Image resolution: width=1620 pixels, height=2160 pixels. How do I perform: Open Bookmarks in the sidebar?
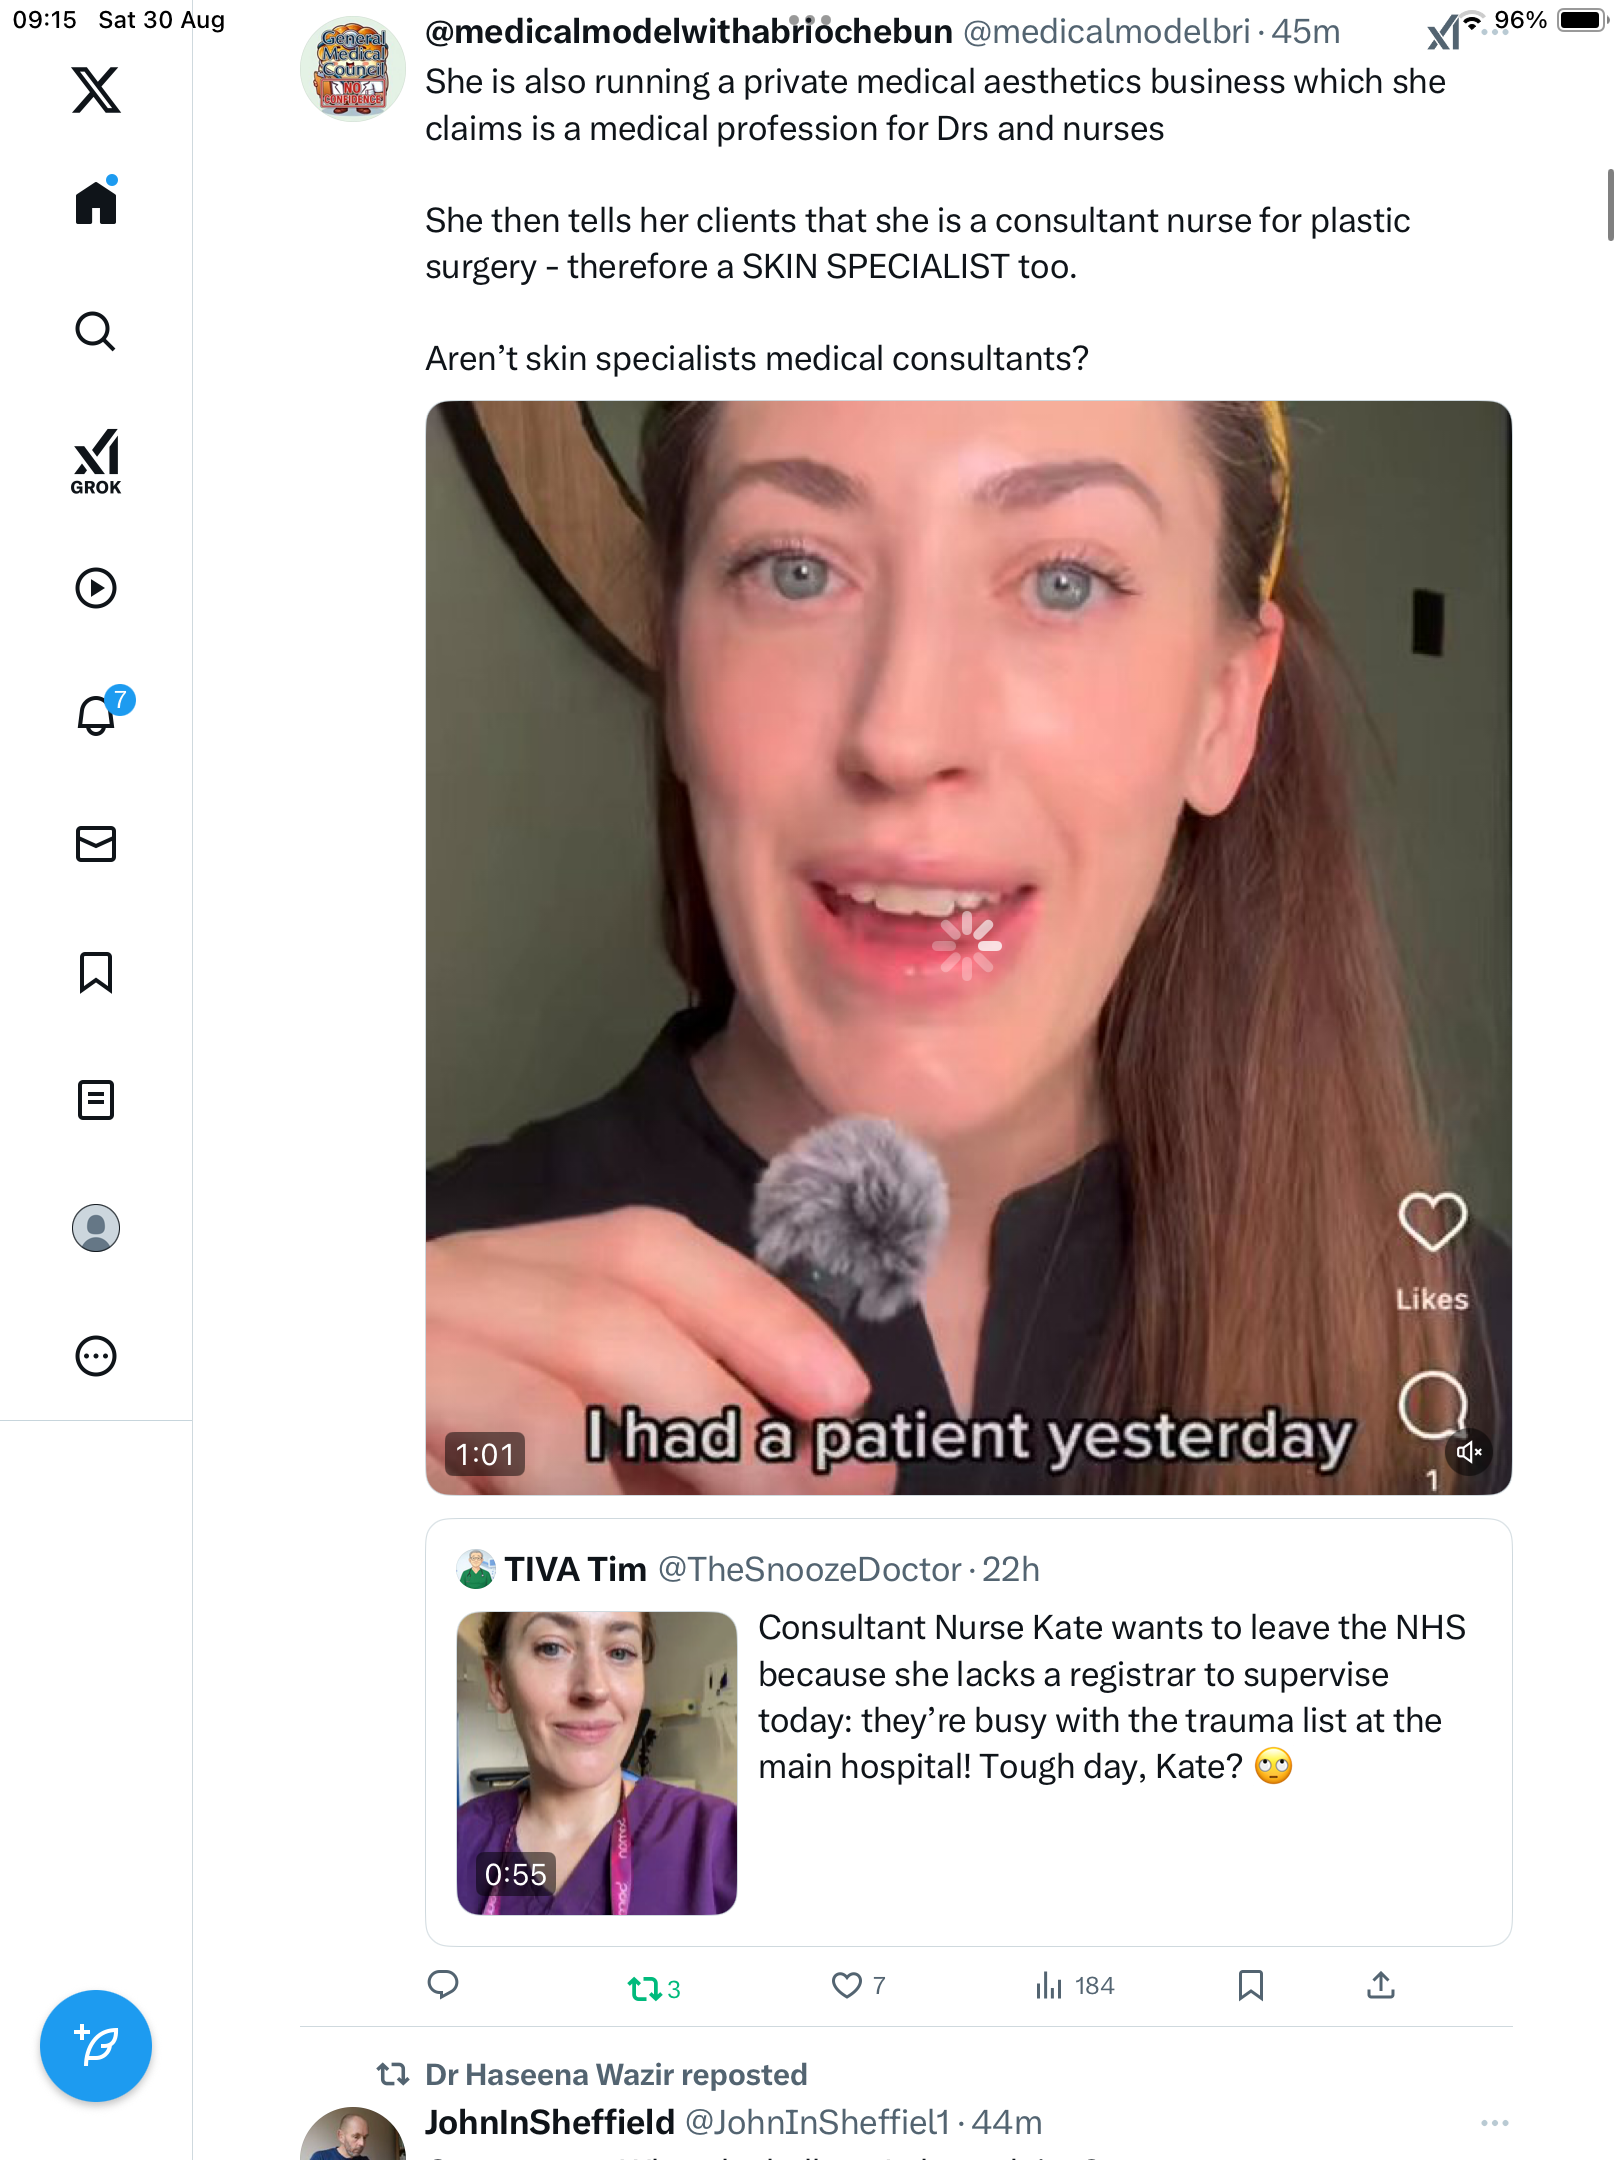coord(96,972)
